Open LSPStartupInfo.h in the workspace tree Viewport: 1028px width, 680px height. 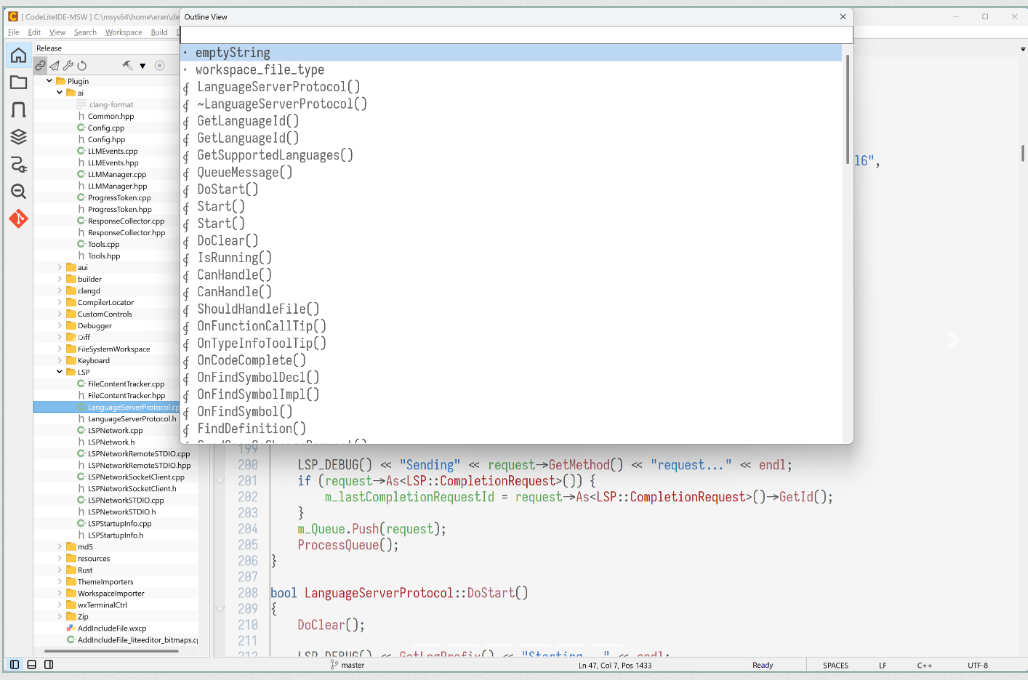click(115, 535)
